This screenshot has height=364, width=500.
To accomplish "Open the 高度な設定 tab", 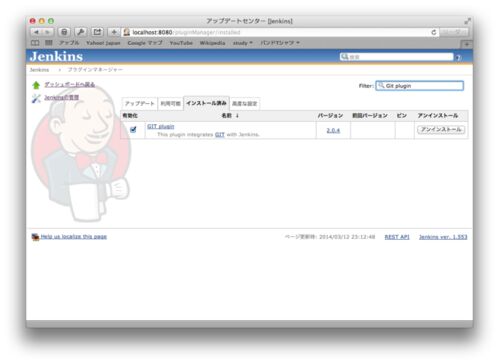I will tap(245, 103).
